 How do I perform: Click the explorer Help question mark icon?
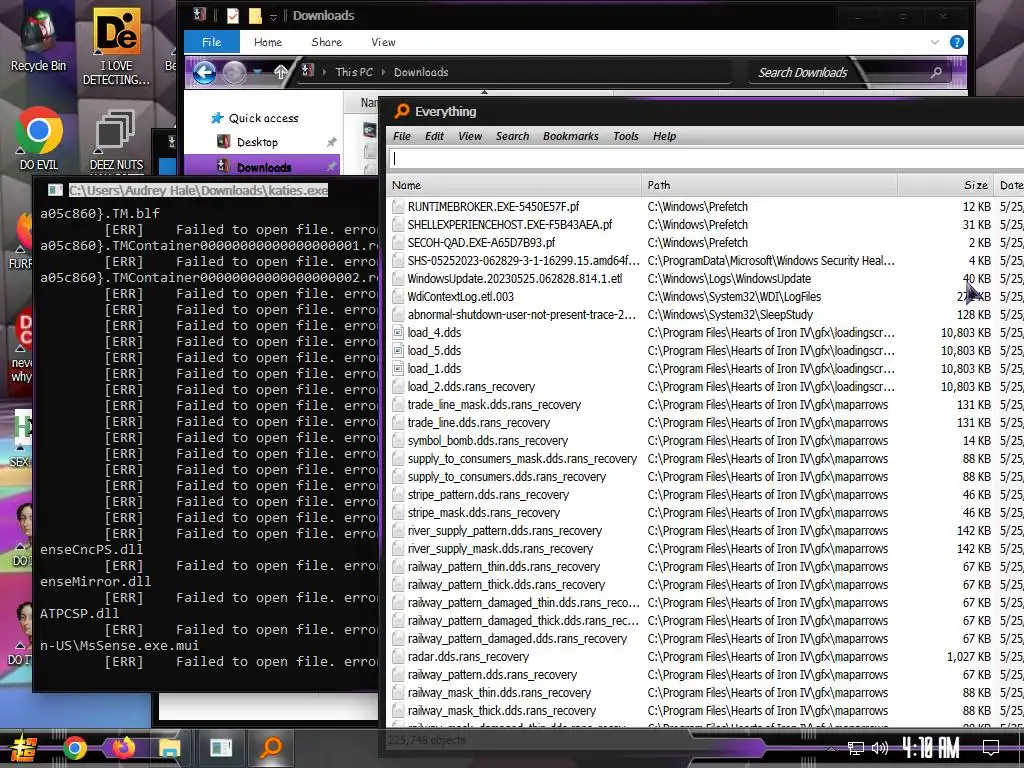coord(957,42)
